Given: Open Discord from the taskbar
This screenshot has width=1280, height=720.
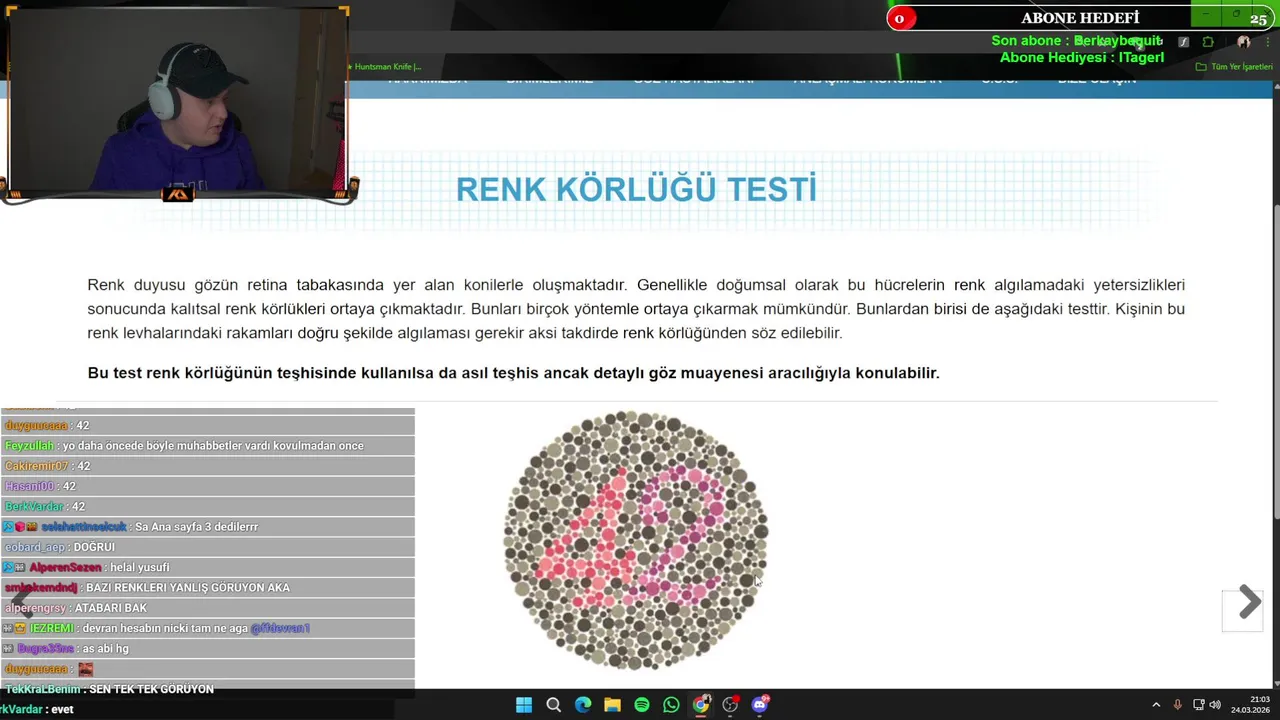Looking at the screenshot, I should tap(760, 705).
